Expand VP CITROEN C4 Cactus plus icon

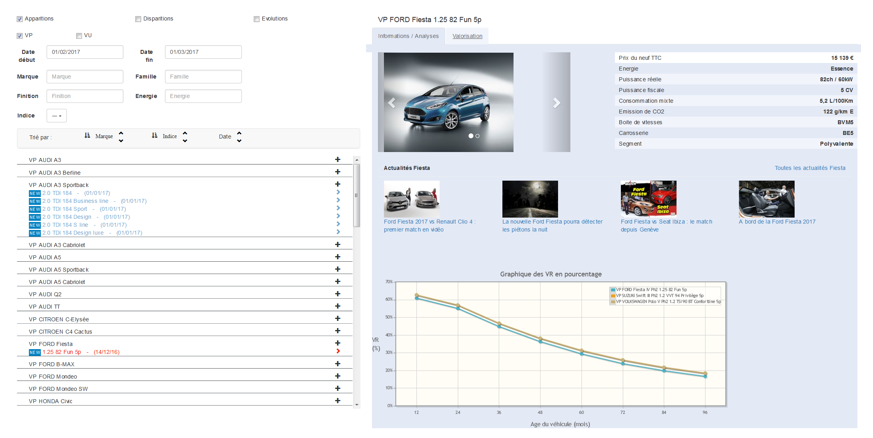coord(337,331)
